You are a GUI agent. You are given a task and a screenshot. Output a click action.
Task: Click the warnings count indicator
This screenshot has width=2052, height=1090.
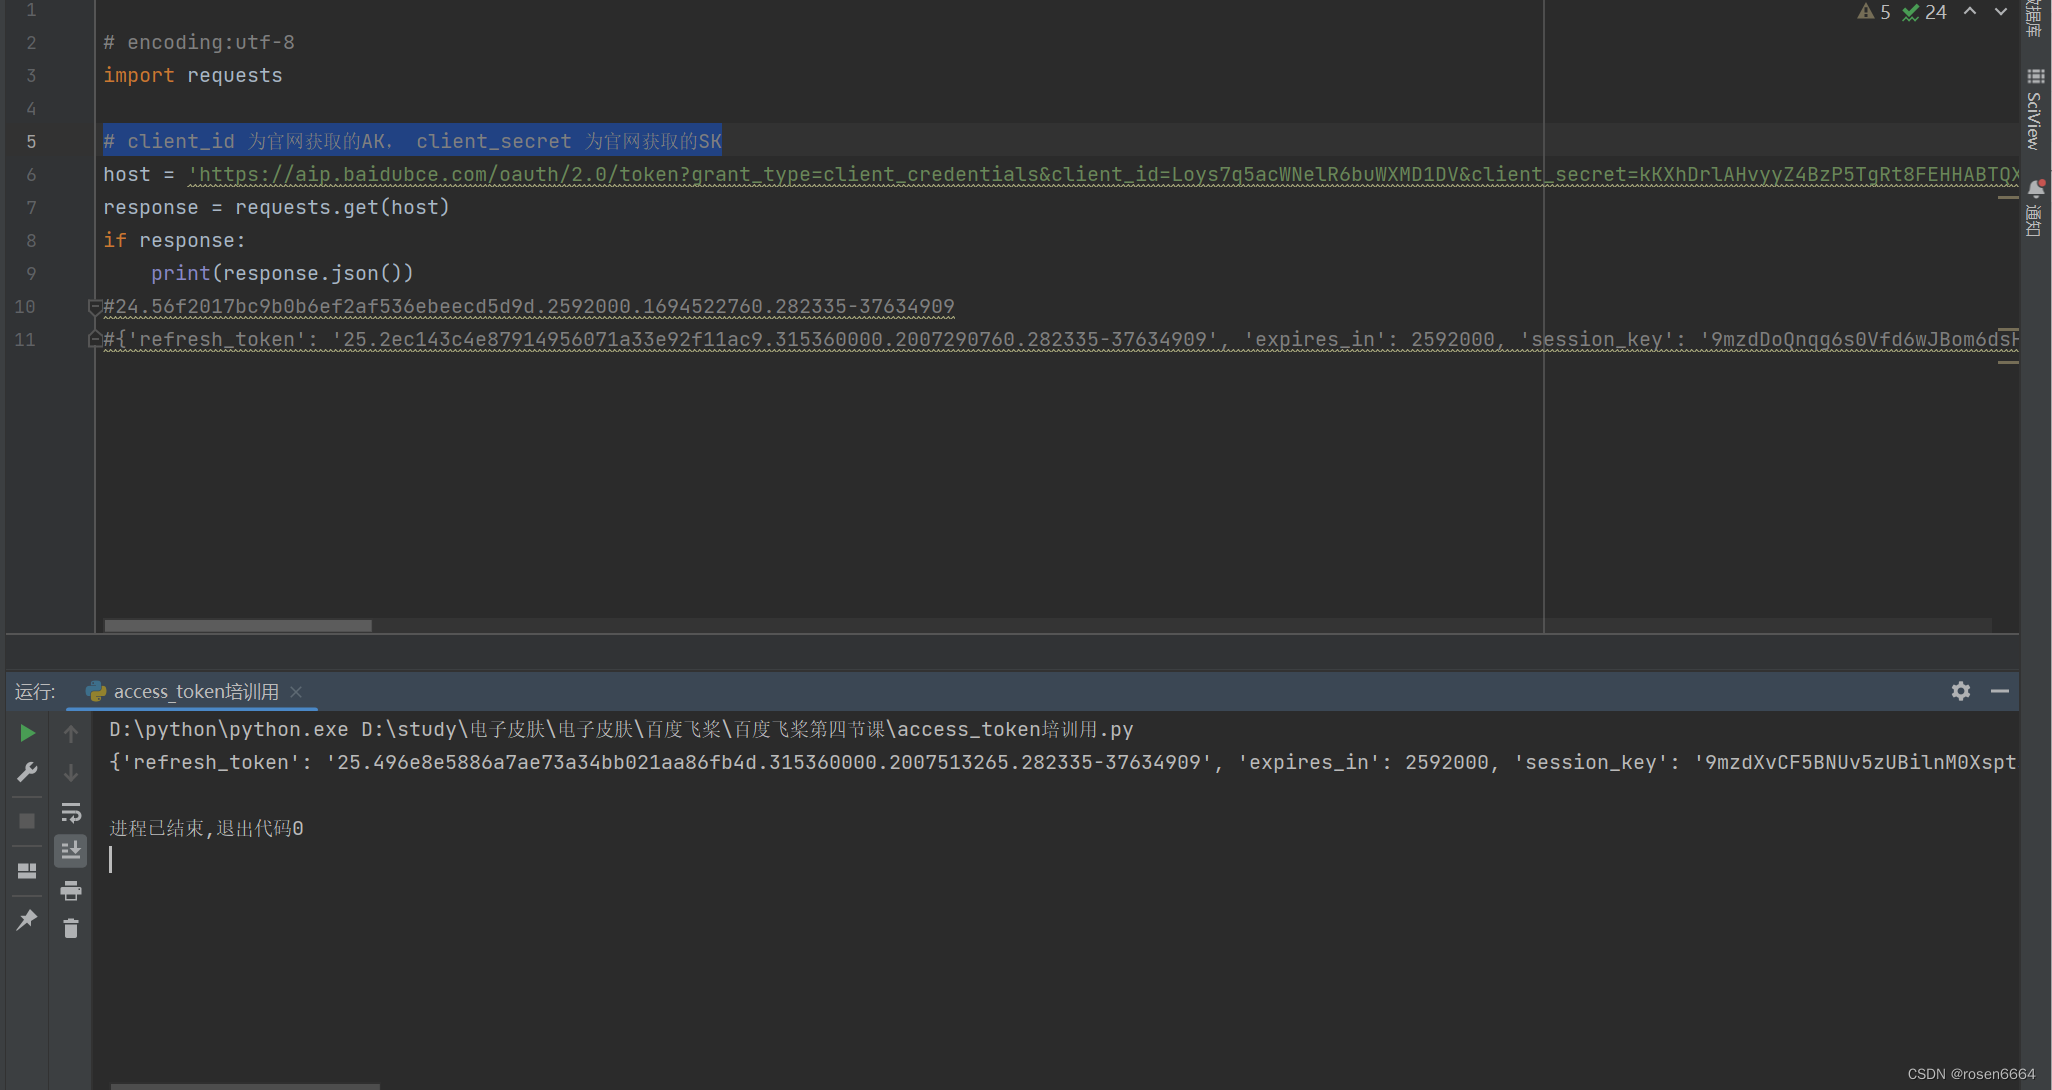point(1874,12)
